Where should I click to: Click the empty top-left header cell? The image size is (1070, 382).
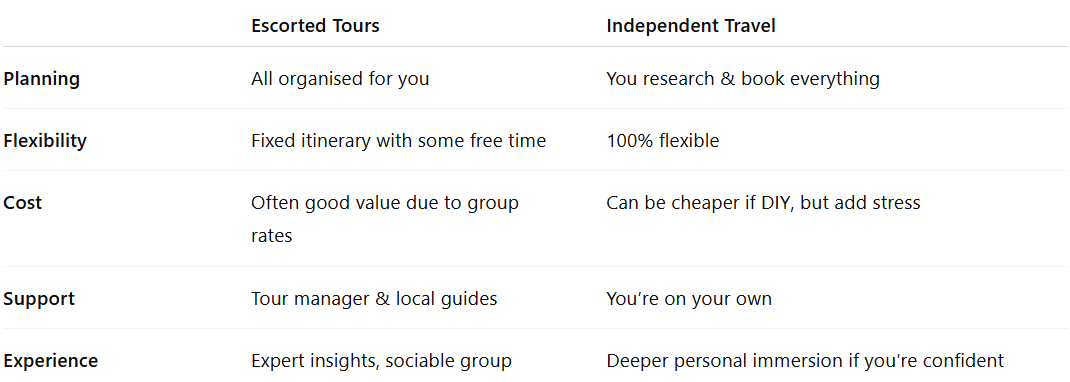tap(123, 26)
